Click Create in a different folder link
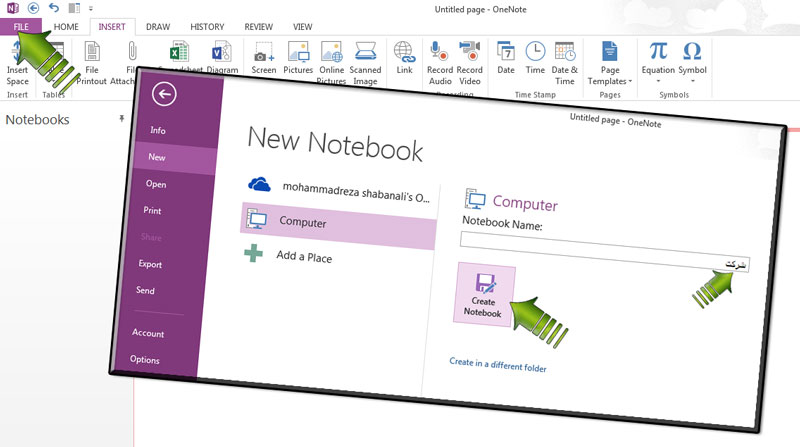The height and width of the screenshot is (447, 800). [497, 364]
